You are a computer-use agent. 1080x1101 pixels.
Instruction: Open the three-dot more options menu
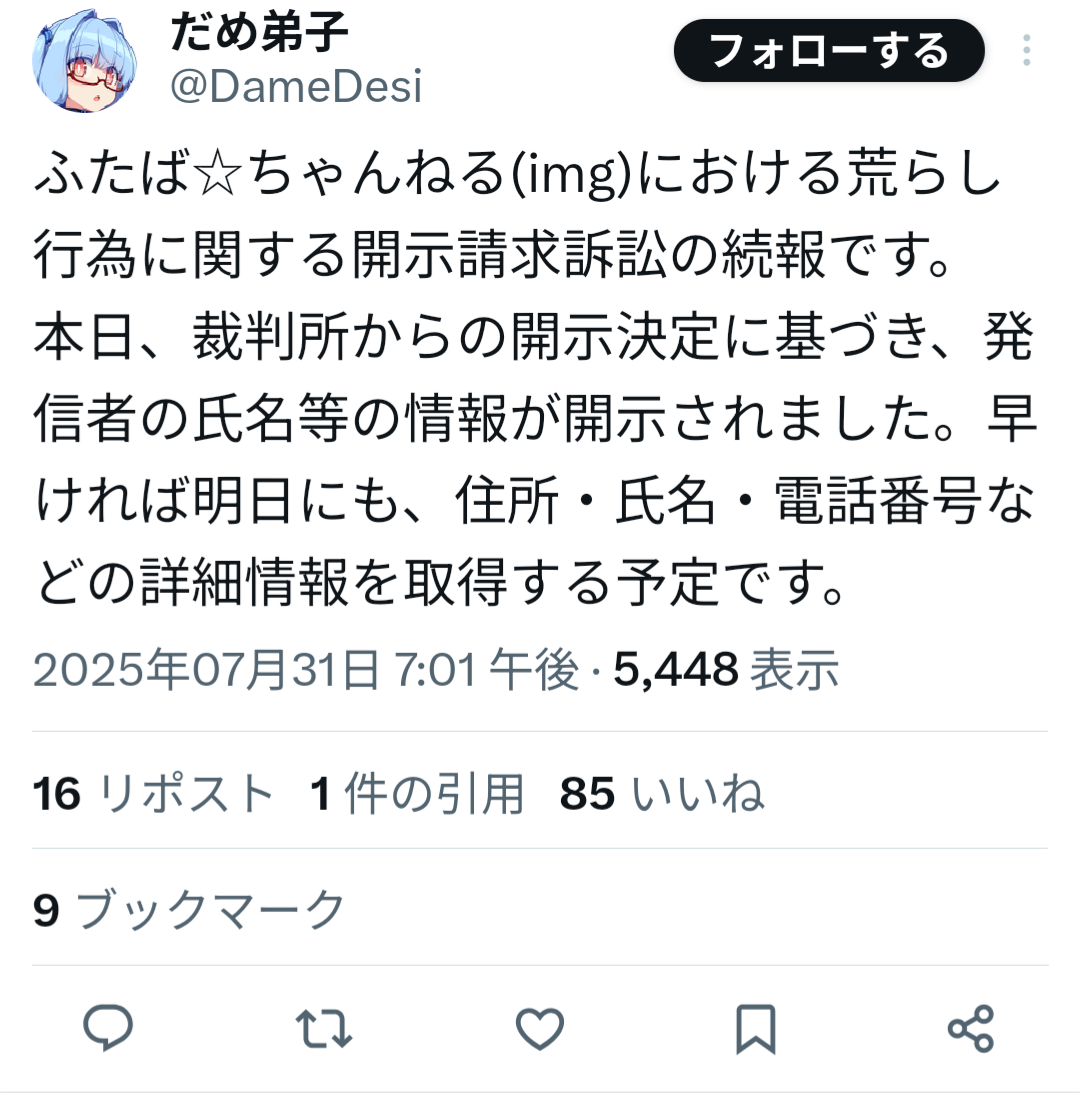point(1027,51)
